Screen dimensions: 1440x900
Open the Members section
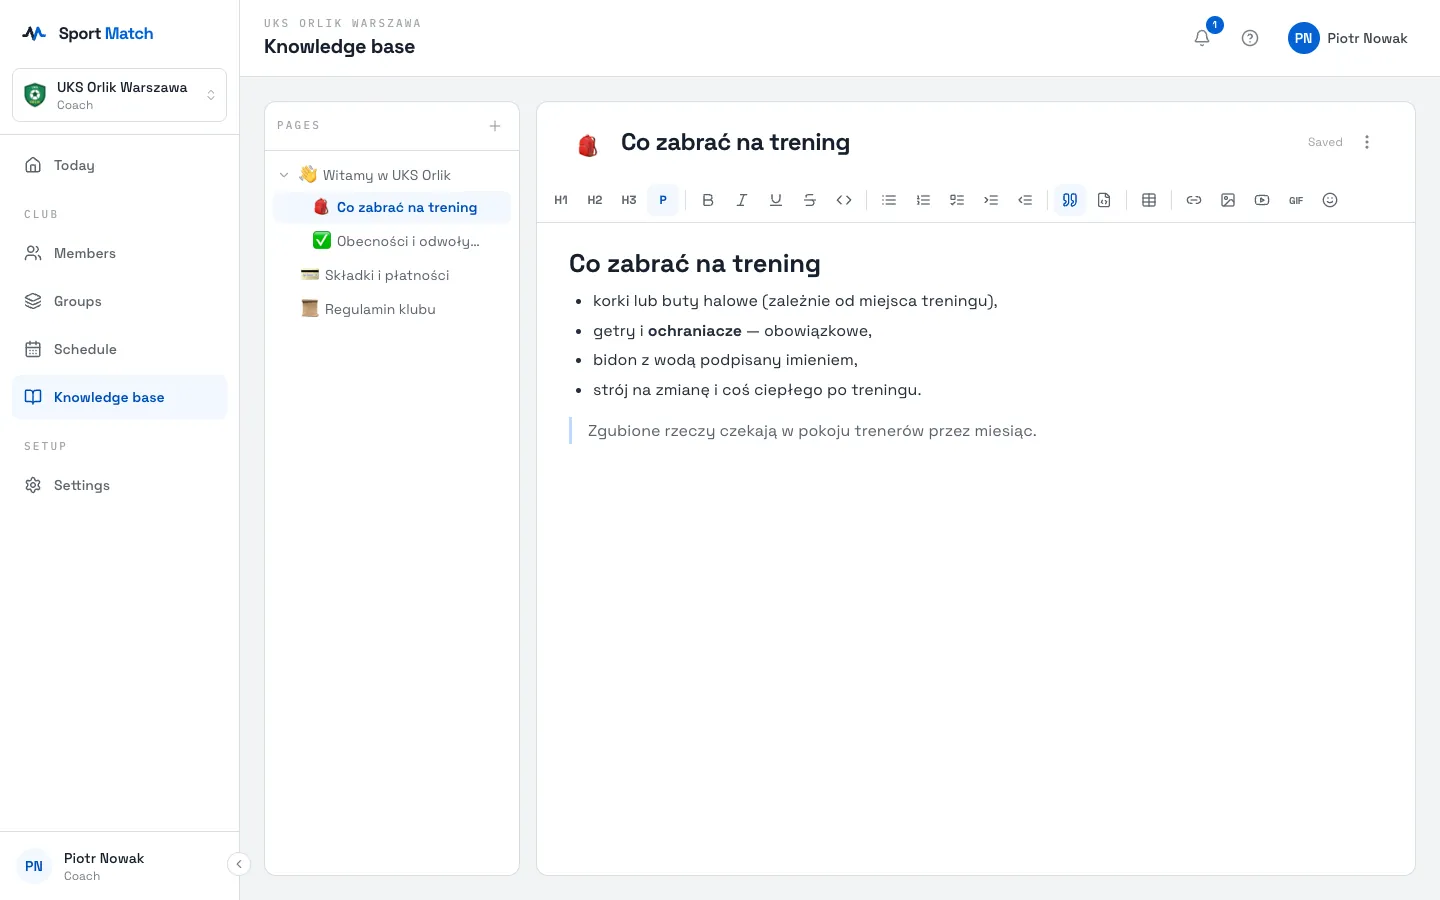click(120, 253)
